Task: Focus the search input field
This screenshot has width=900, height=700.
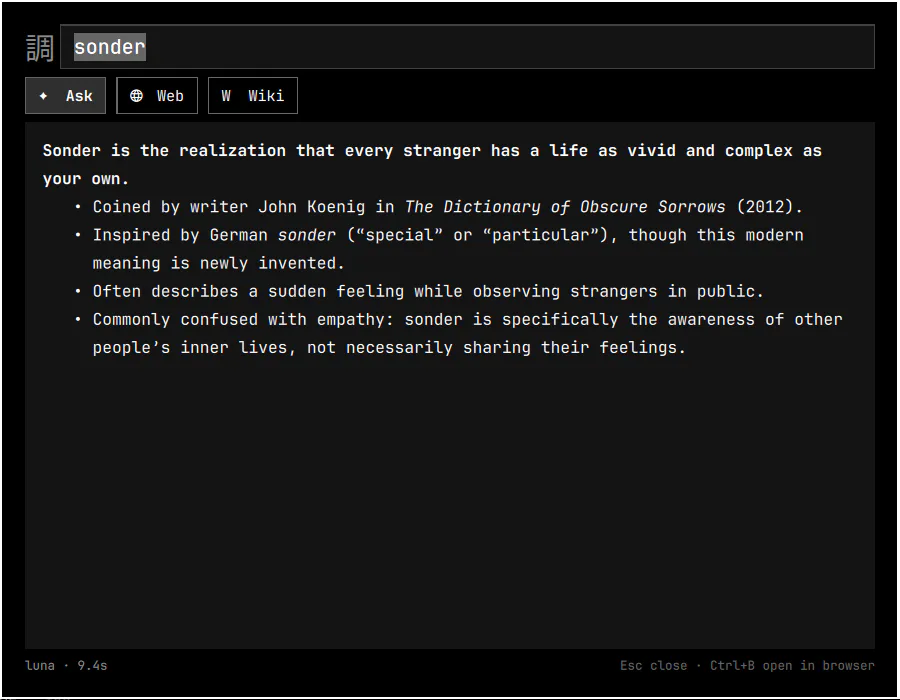Action: pyautogui.click(x=467, y=46)
